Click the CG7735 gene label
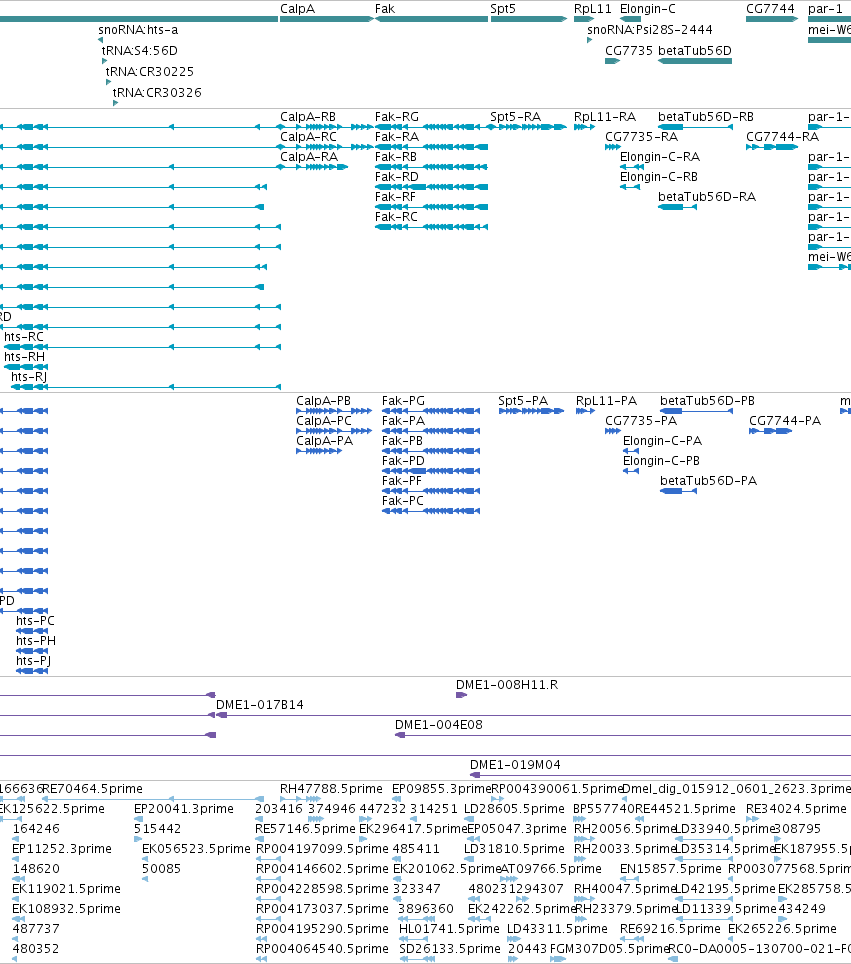This screenshot has height=964, width=851. pyautogui.click(x=628, y=50)
